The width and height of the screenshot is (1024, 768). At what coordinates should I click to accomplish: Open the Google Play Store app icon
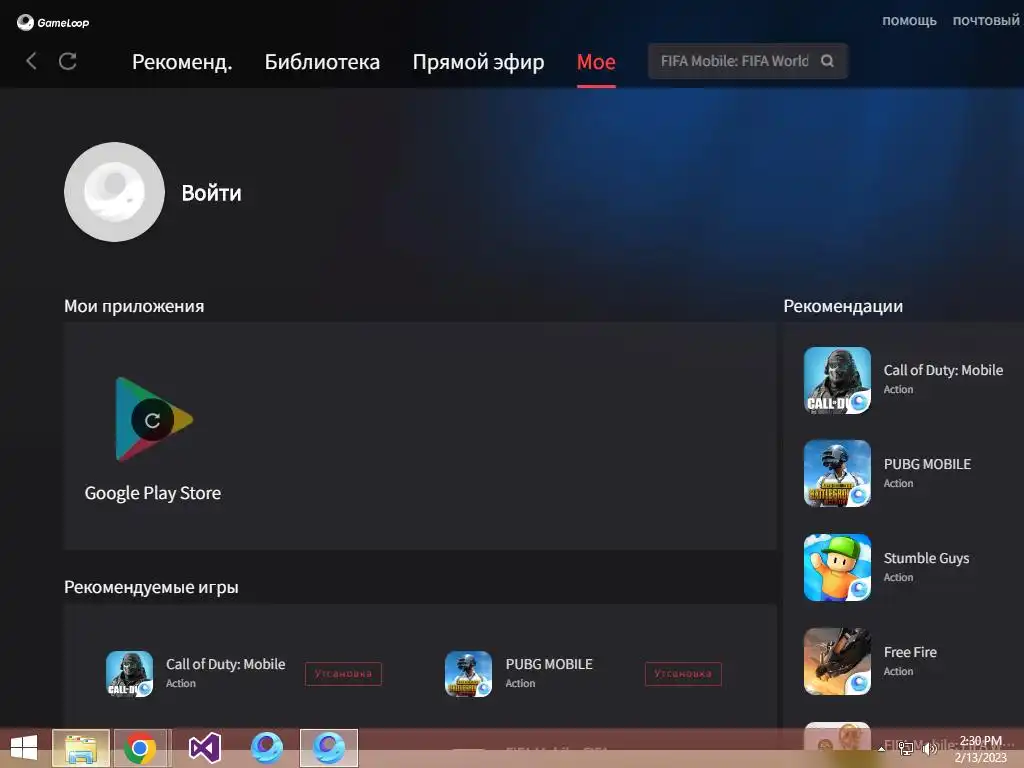pos(153,419)
